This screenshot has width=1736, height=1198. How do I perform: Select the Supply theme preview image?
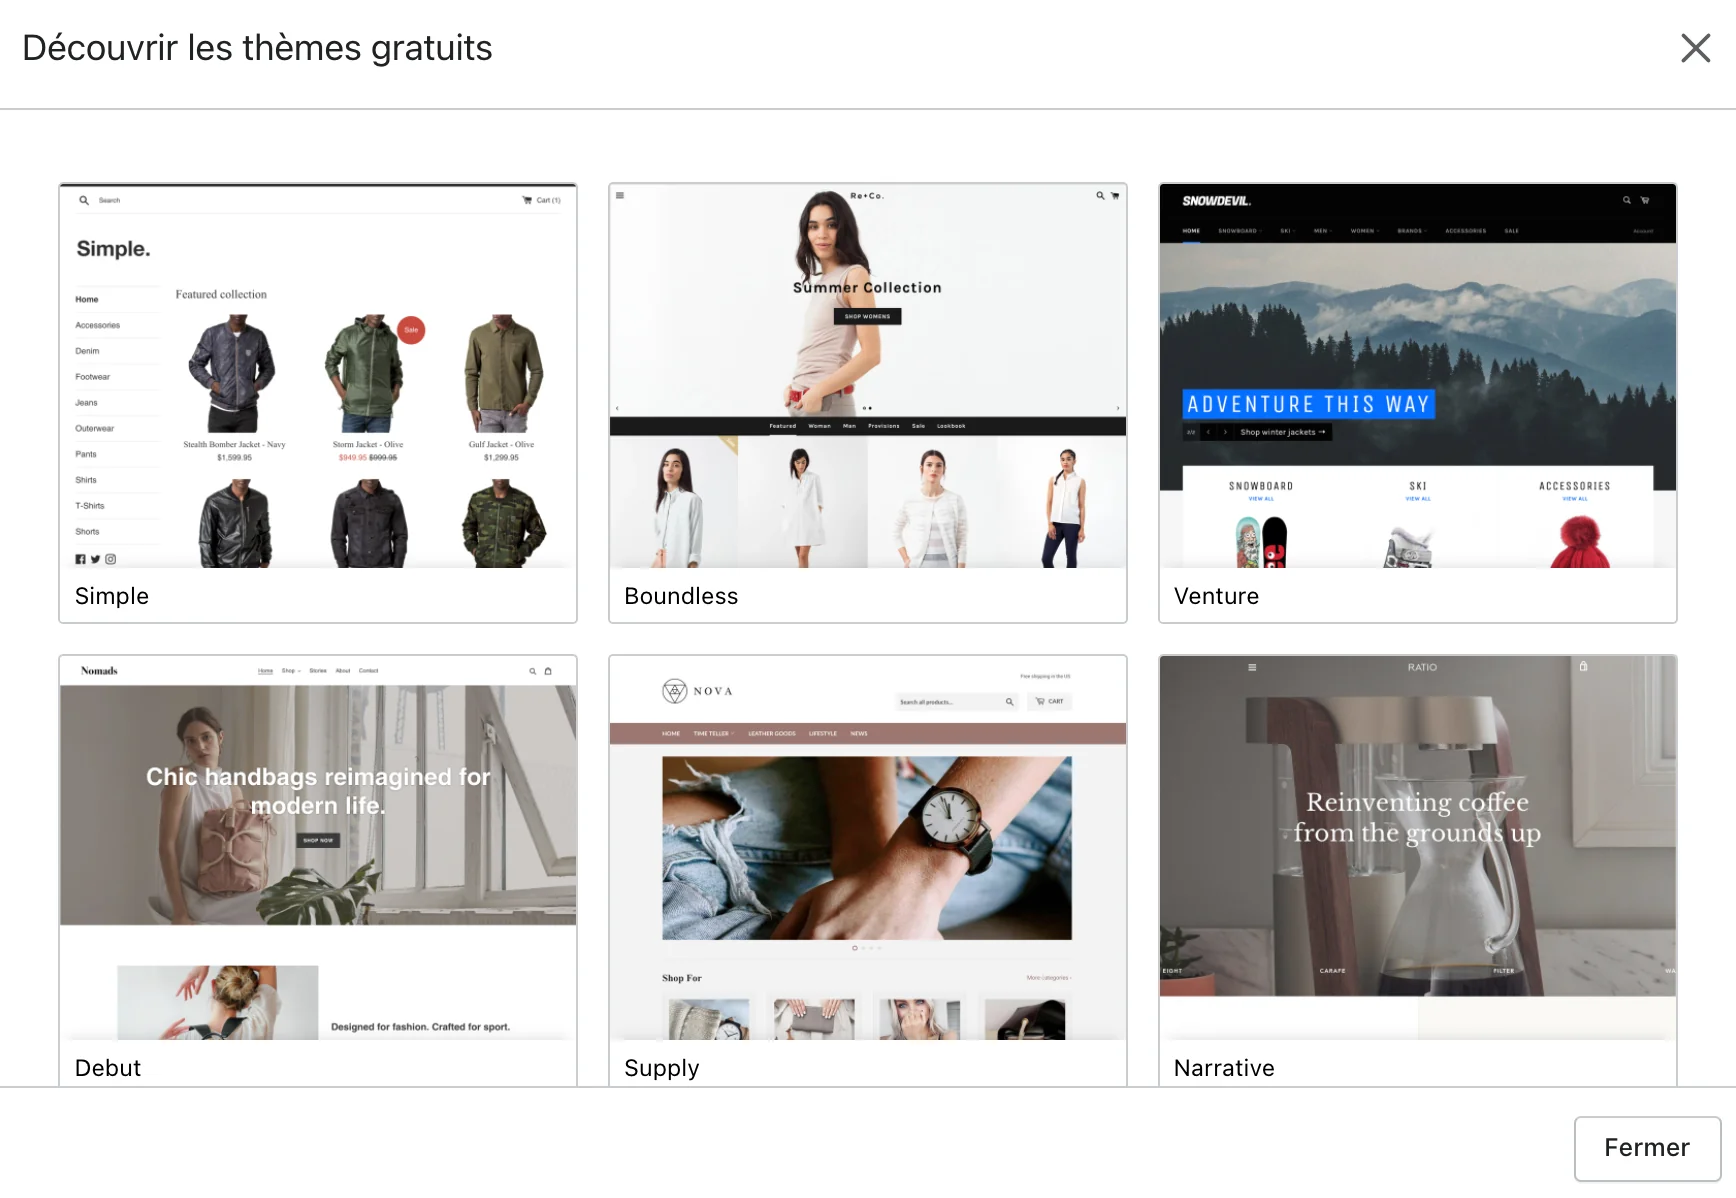point(867,848)
